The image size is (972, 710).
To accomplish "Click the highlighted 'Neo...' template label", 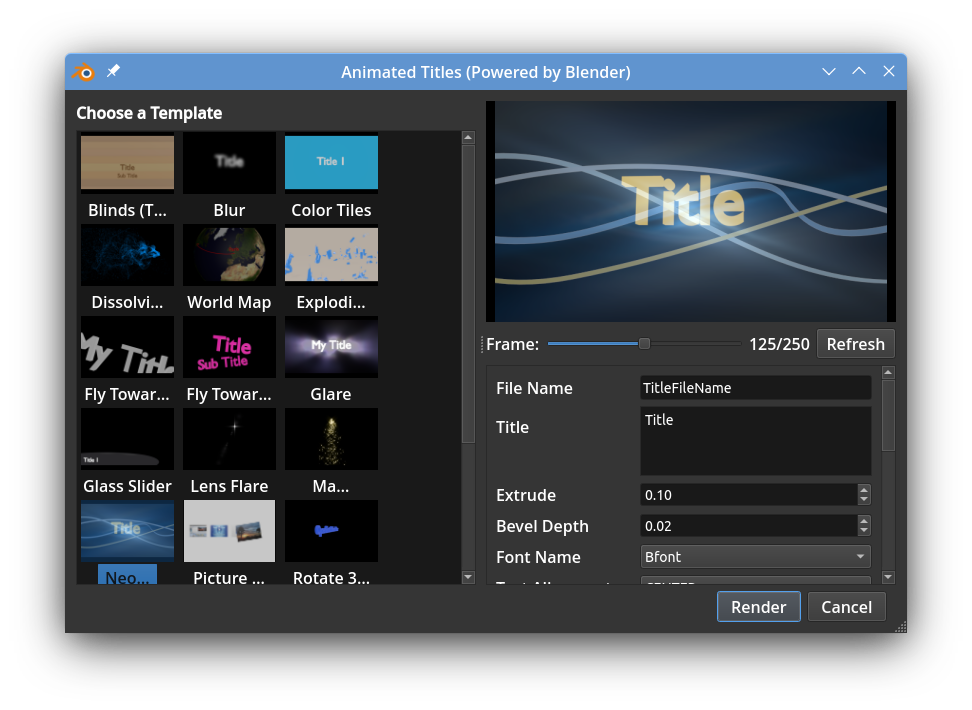I will point(127,575).
